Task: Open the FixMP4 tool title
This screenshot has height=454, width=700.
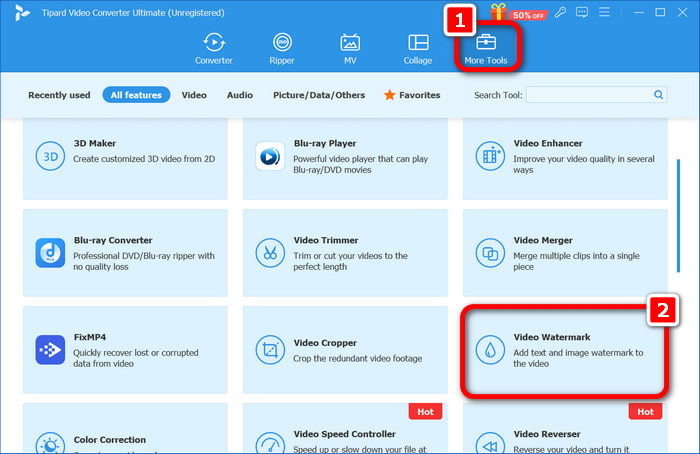Action: click(x=90, y=337)
